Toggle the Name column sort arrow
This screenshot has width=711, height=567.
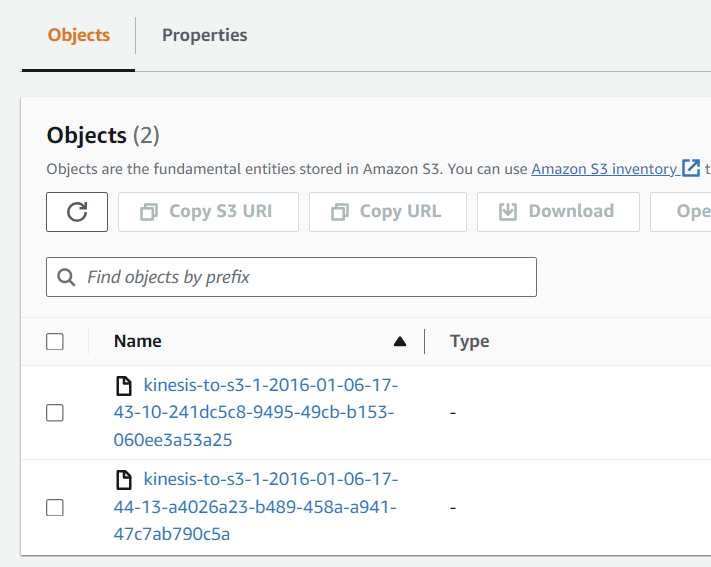click(x=400, y=342)
